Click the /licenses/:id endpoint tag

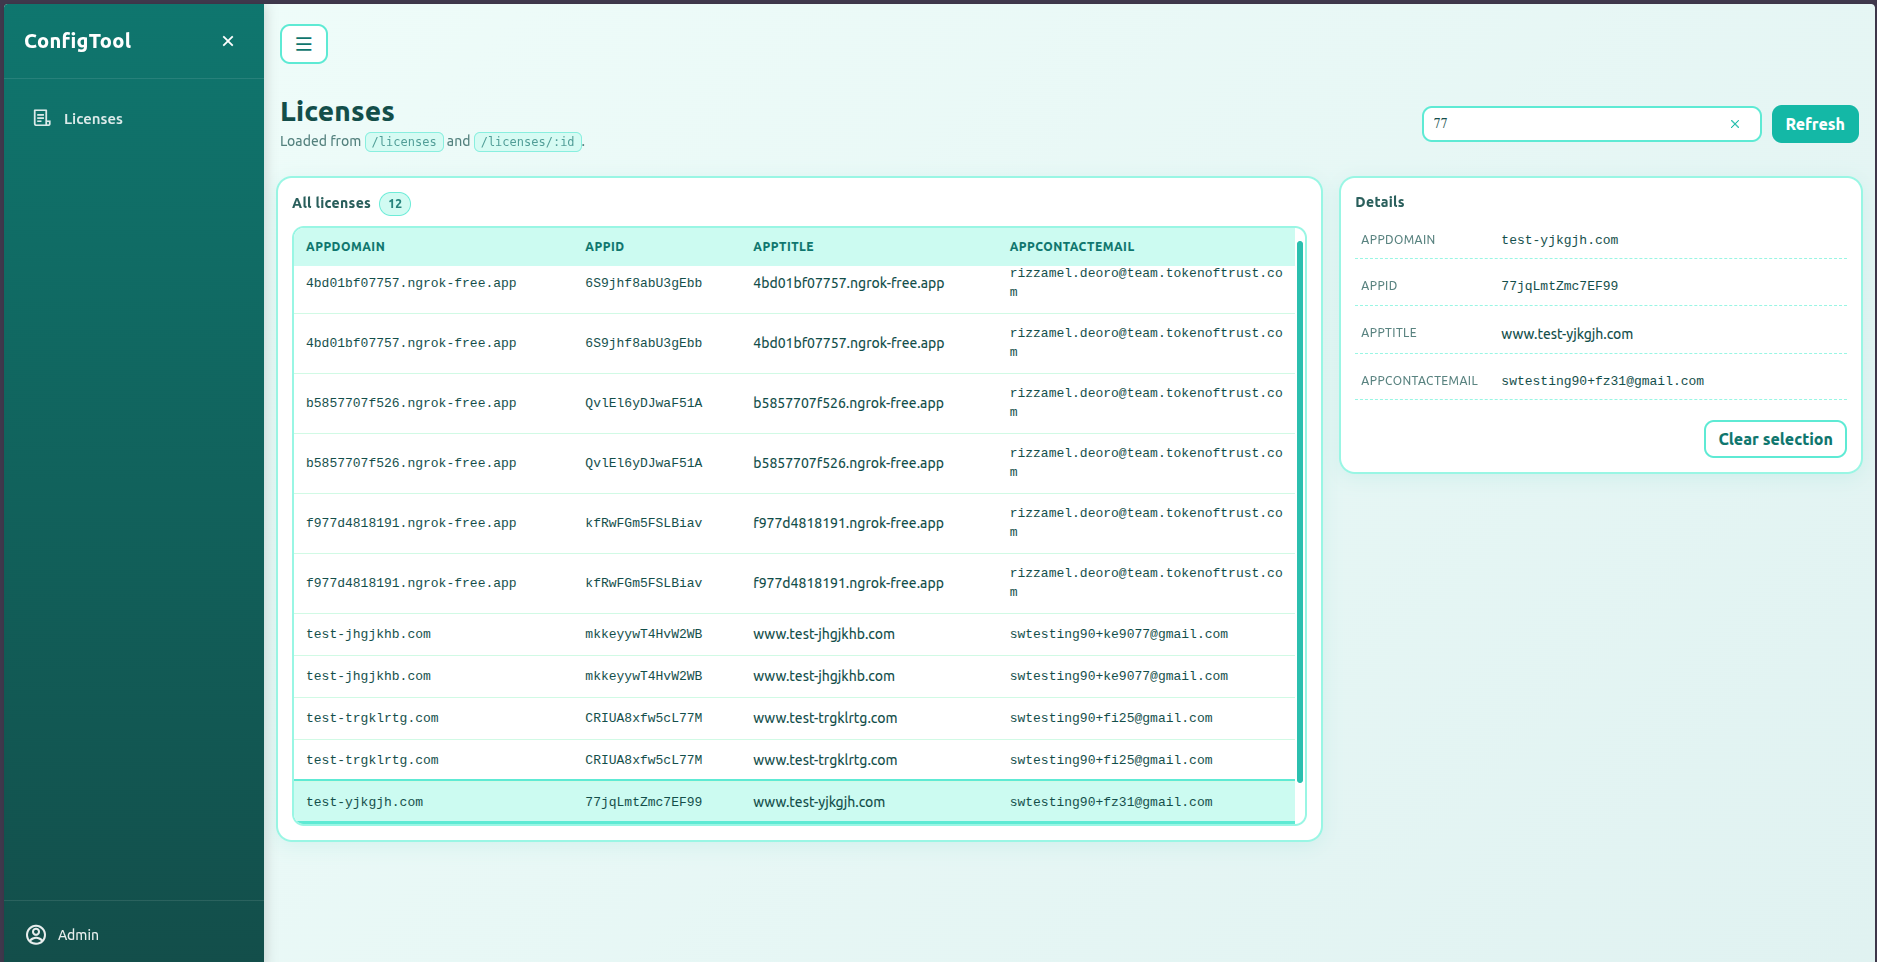pyautogui.click(x=527, y=142)
